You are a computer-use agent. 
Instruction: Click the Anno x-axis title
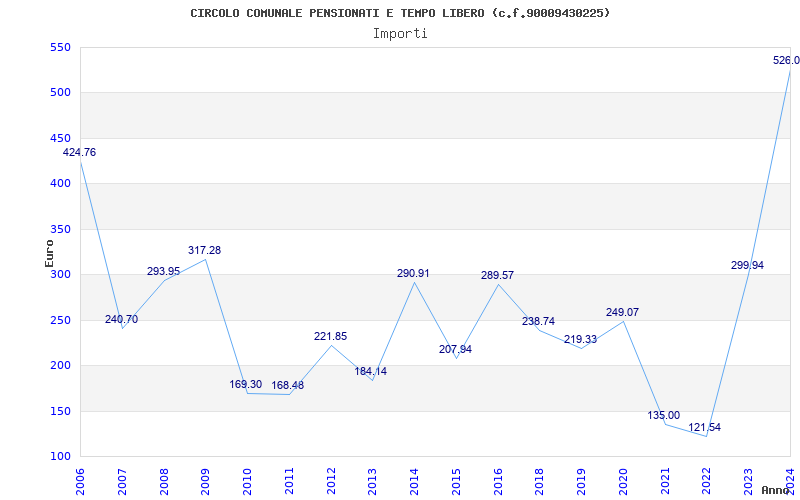[776, 490]
